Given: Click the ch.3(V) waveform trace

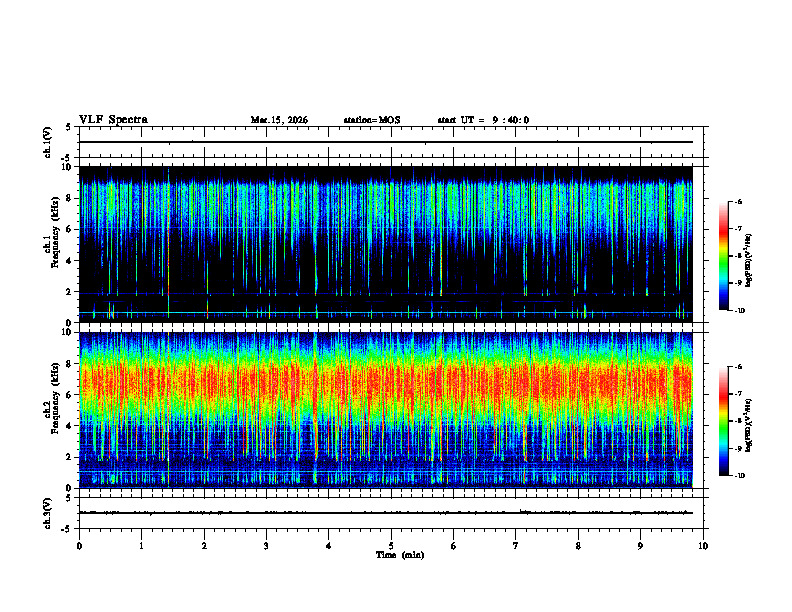Looking at the screenshot, I should point(386,513).
